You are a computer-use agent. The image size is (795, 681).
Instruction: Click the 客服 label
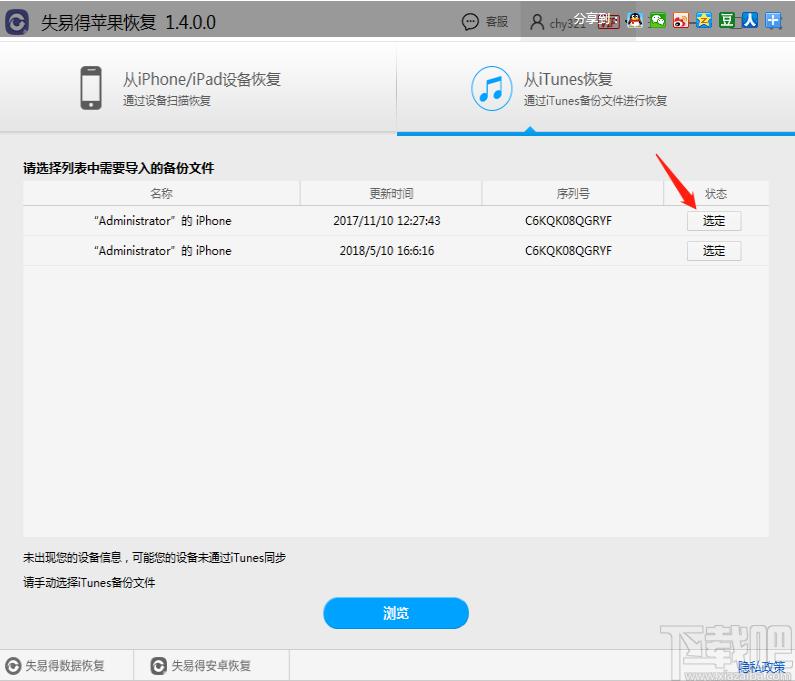click(497, 22)
